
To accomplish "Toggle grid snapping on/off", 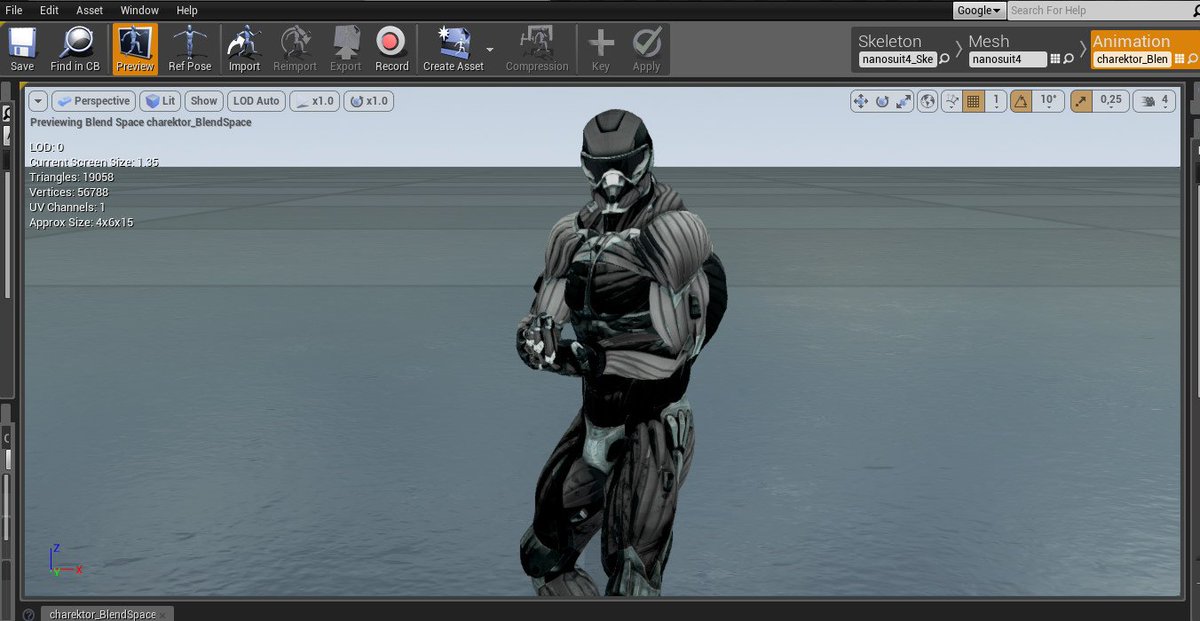I will (972, 101).
